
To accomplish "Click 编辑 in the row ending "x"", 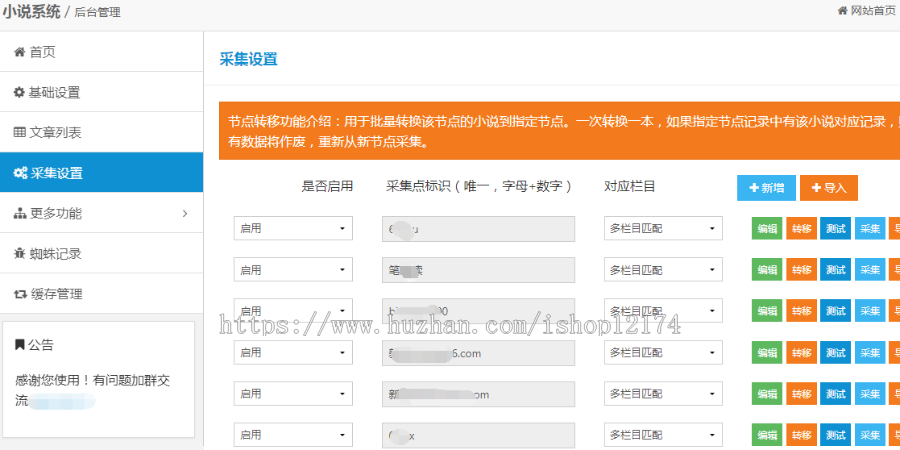I will point(767,435).
